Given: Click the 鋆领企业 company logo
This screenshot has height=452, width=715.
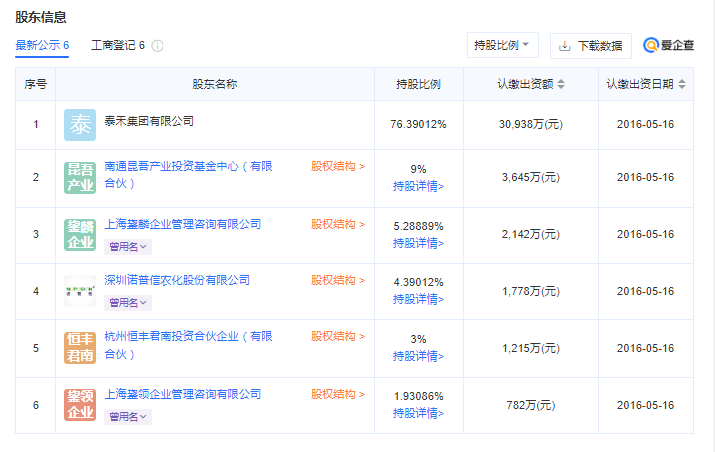Looking at the screenshot, I should [80, 405].
